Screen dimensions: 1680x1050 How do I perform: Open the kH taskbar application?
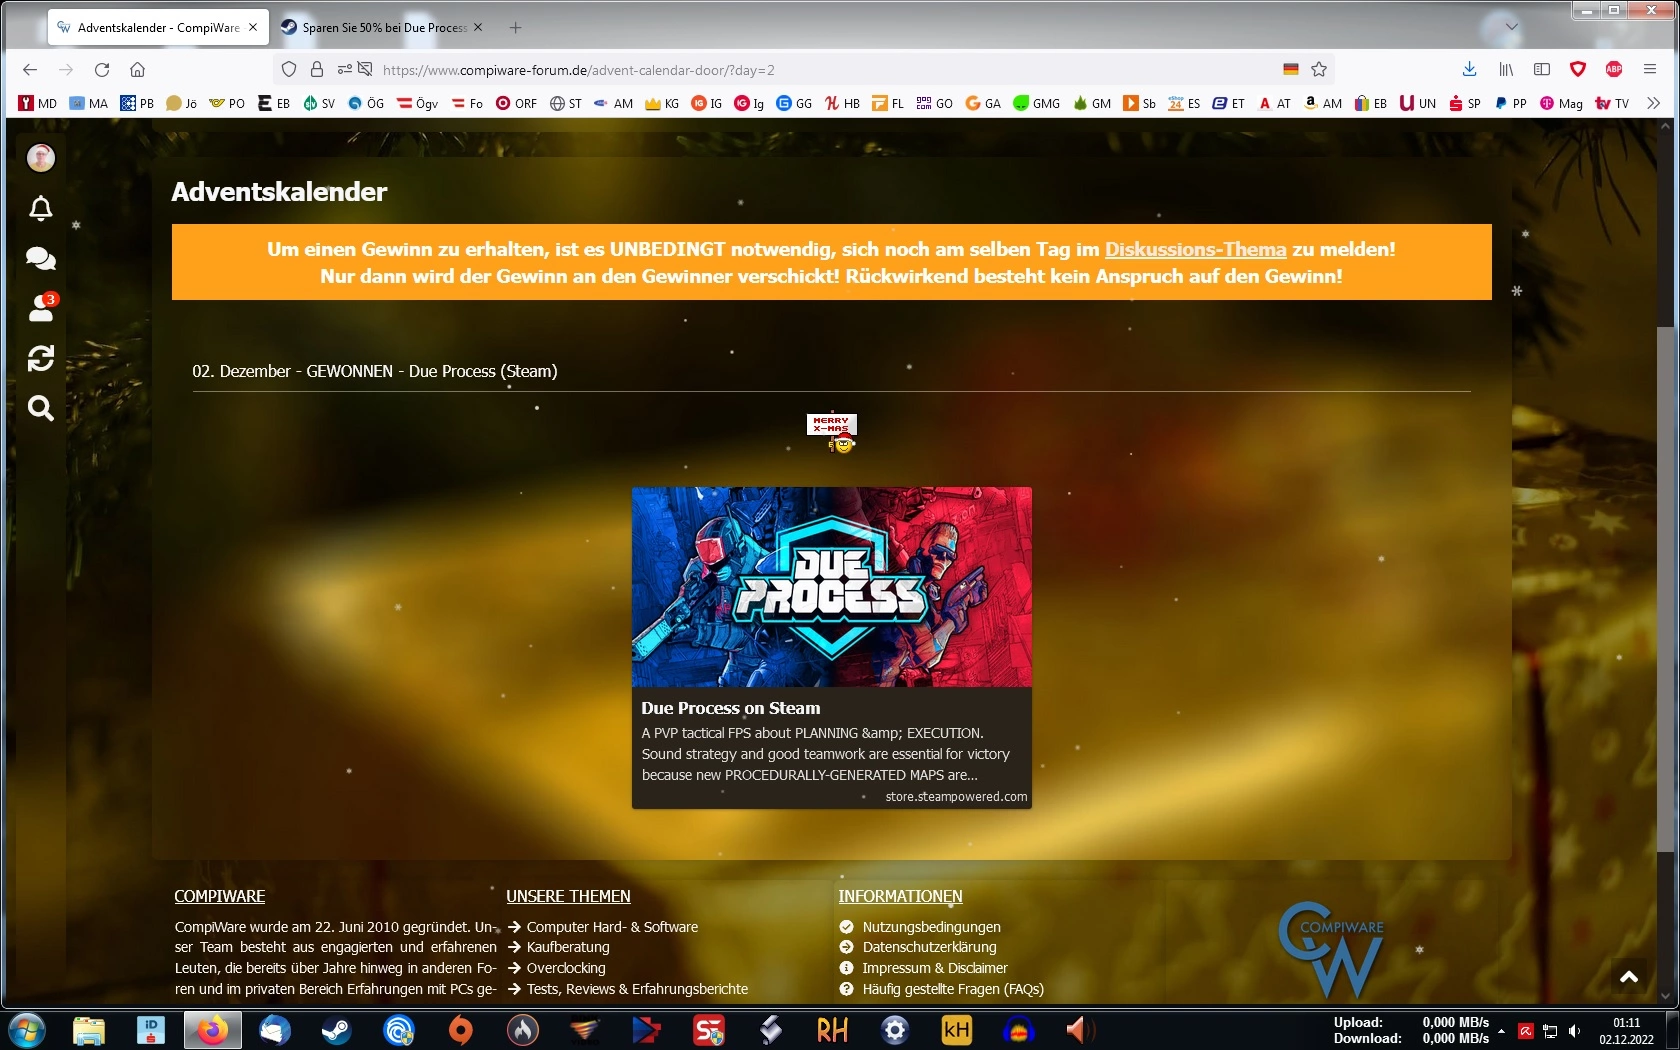point(957,1030)
